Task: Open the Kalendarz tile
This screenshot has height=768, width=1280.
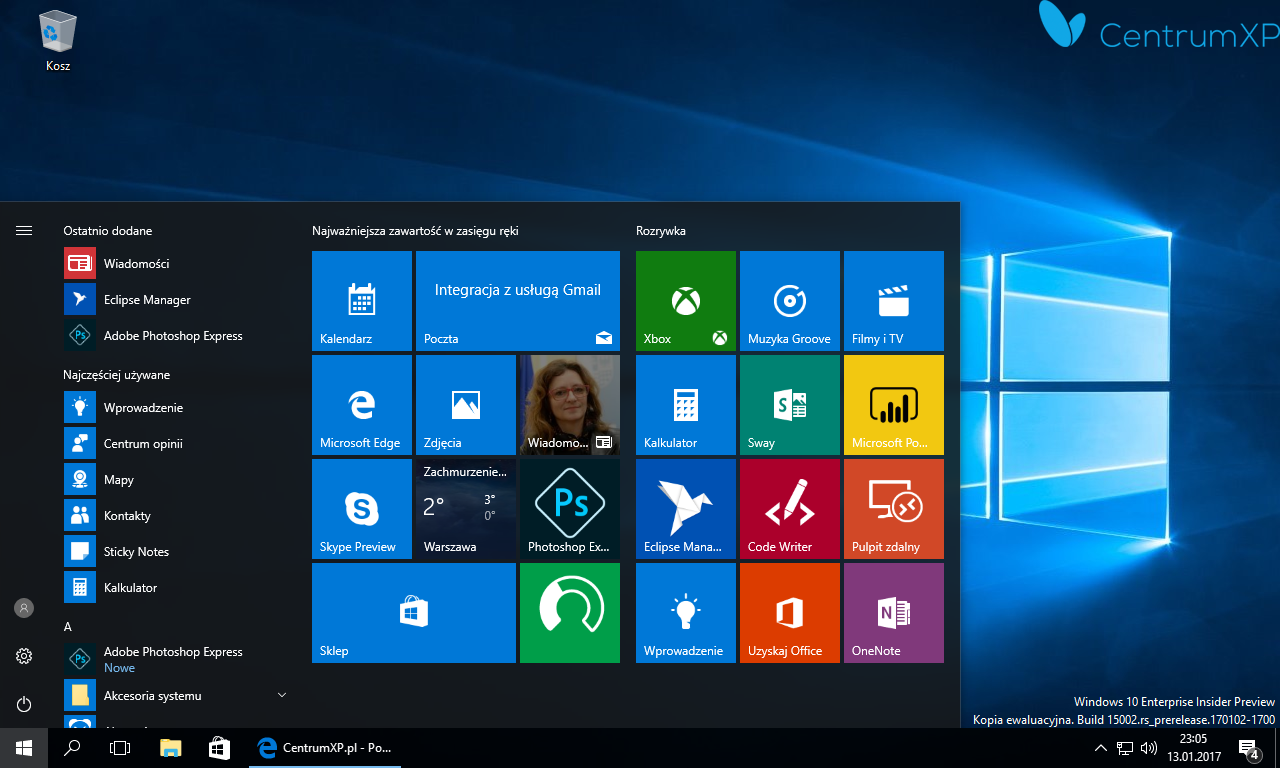Action: pos(362,301)
